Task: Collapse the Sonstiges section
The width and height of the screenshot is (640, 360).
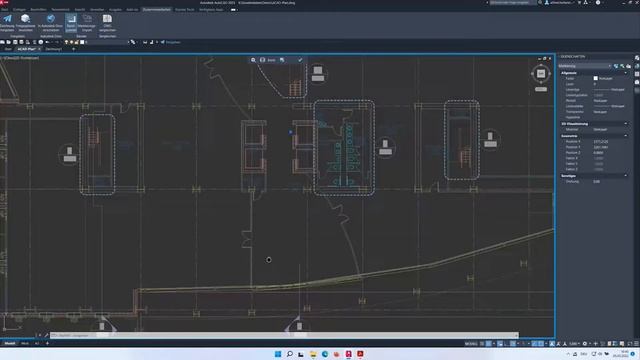Action: (x=626, y=176)
